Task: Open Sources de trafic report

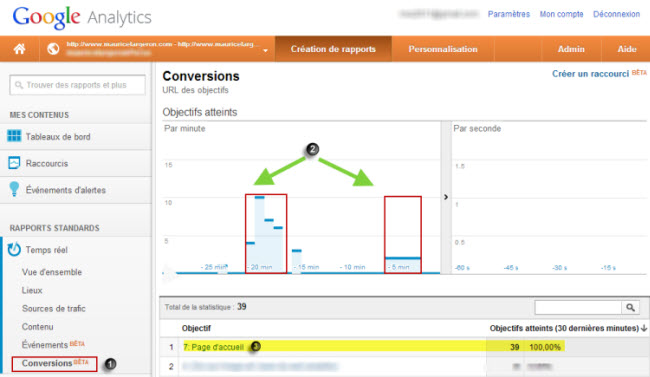Action: click(53, 309)
